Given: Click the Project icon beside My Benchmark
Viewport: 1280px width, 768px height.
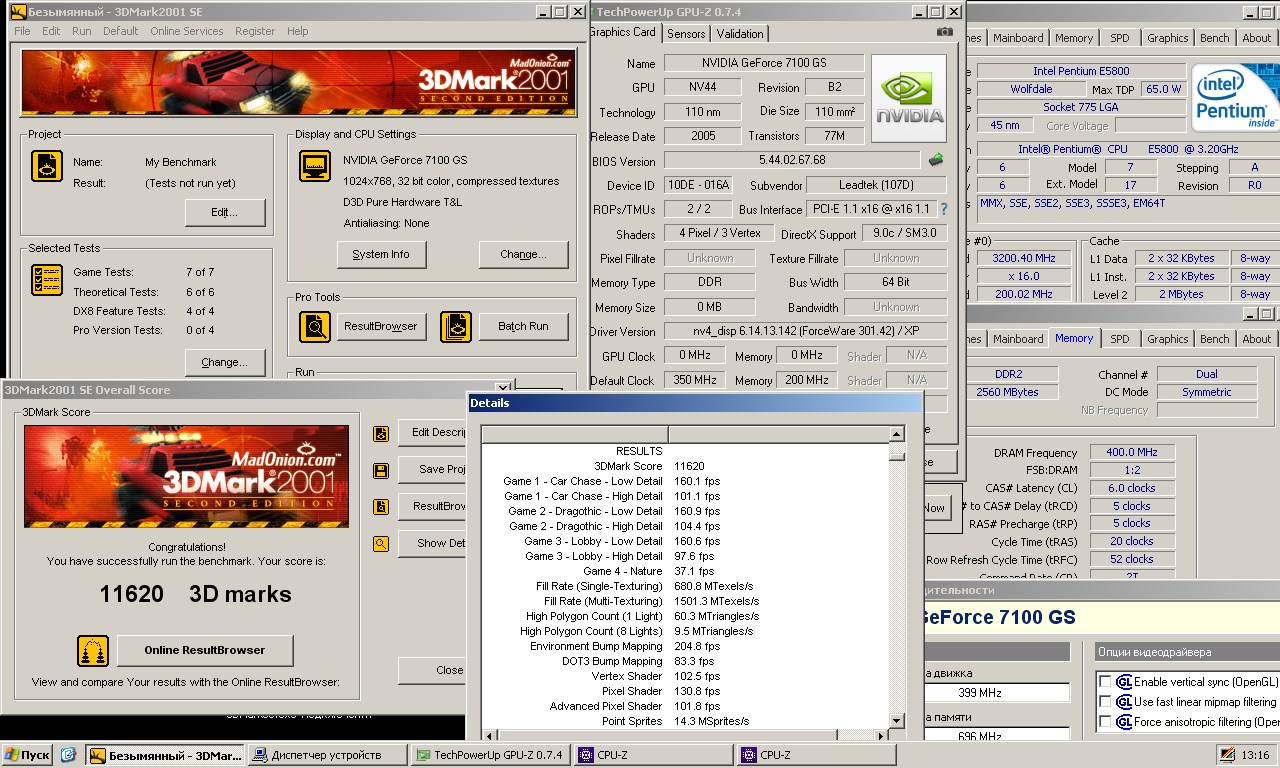Looking at the screenshot, I should (47, 165).
